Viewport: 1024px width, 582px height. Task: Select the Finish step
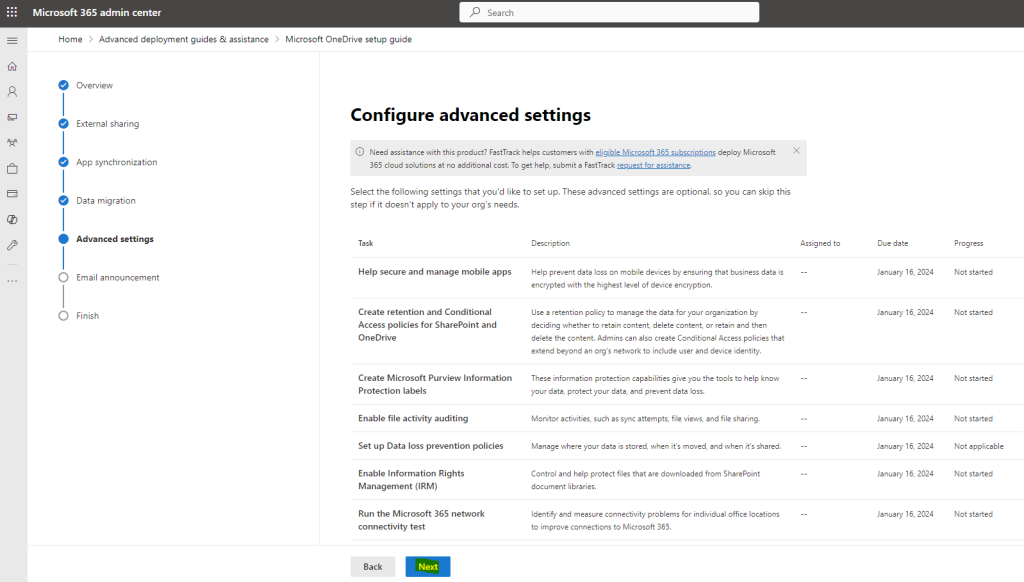(x=88, y=315)
